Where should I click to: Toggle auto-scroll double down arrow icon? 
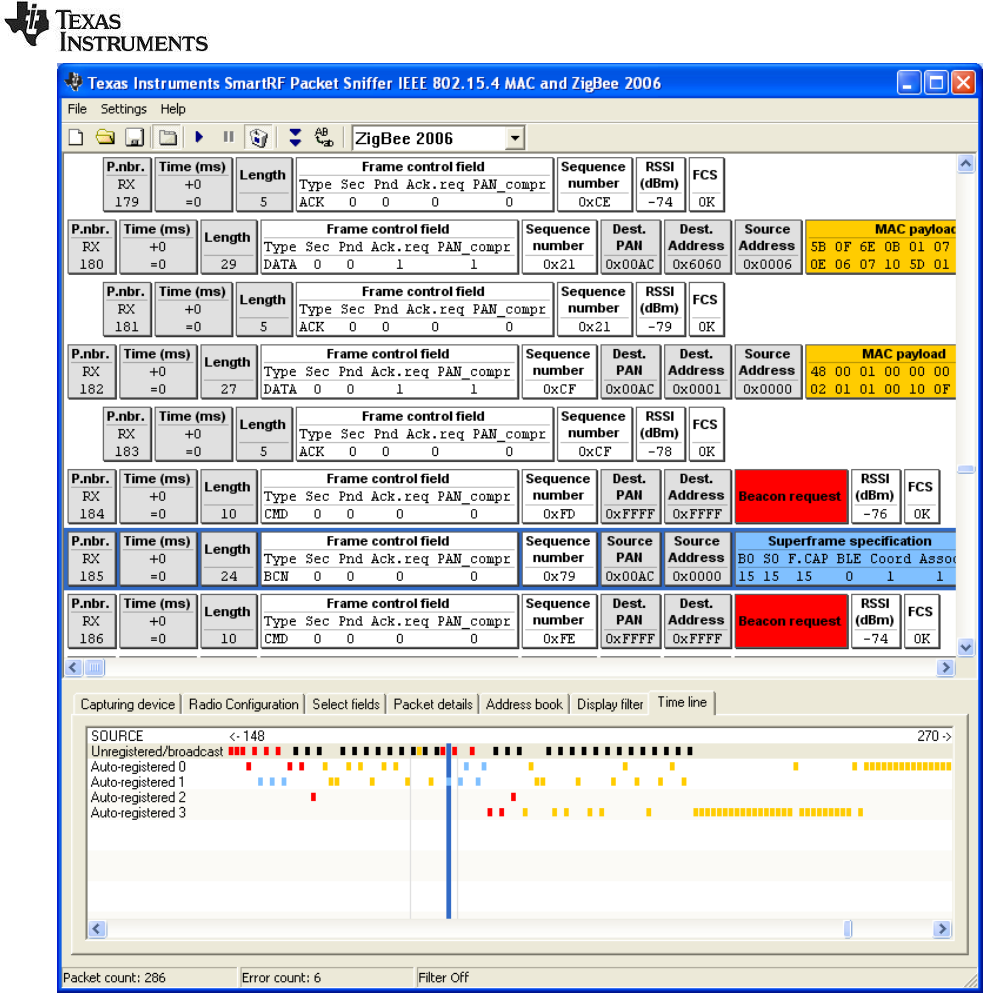pos(295,137)
